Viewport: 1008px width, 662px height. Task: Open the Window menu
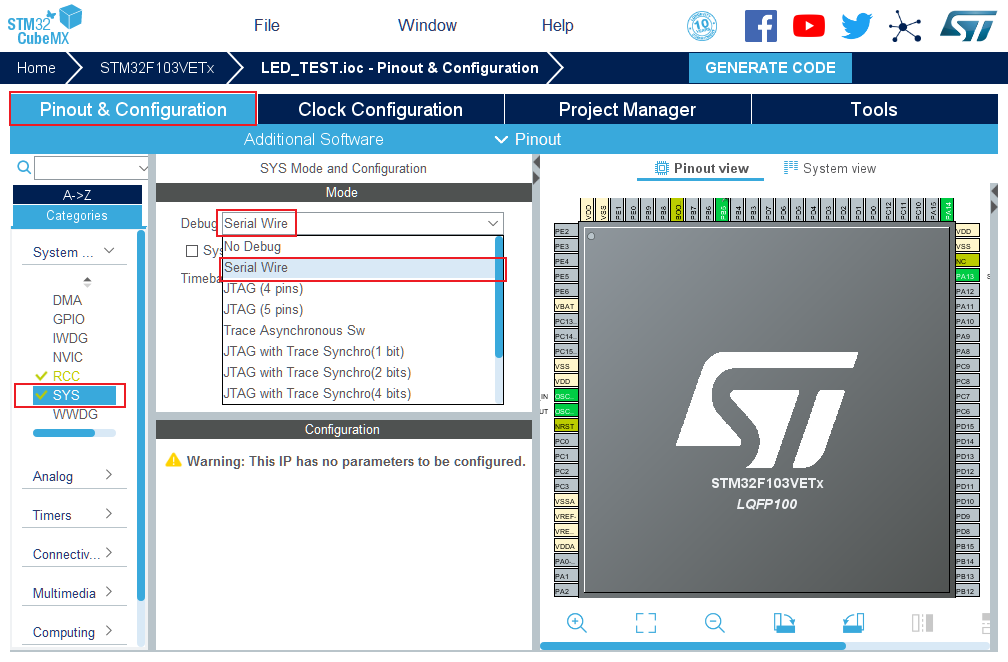coord(428,26)
